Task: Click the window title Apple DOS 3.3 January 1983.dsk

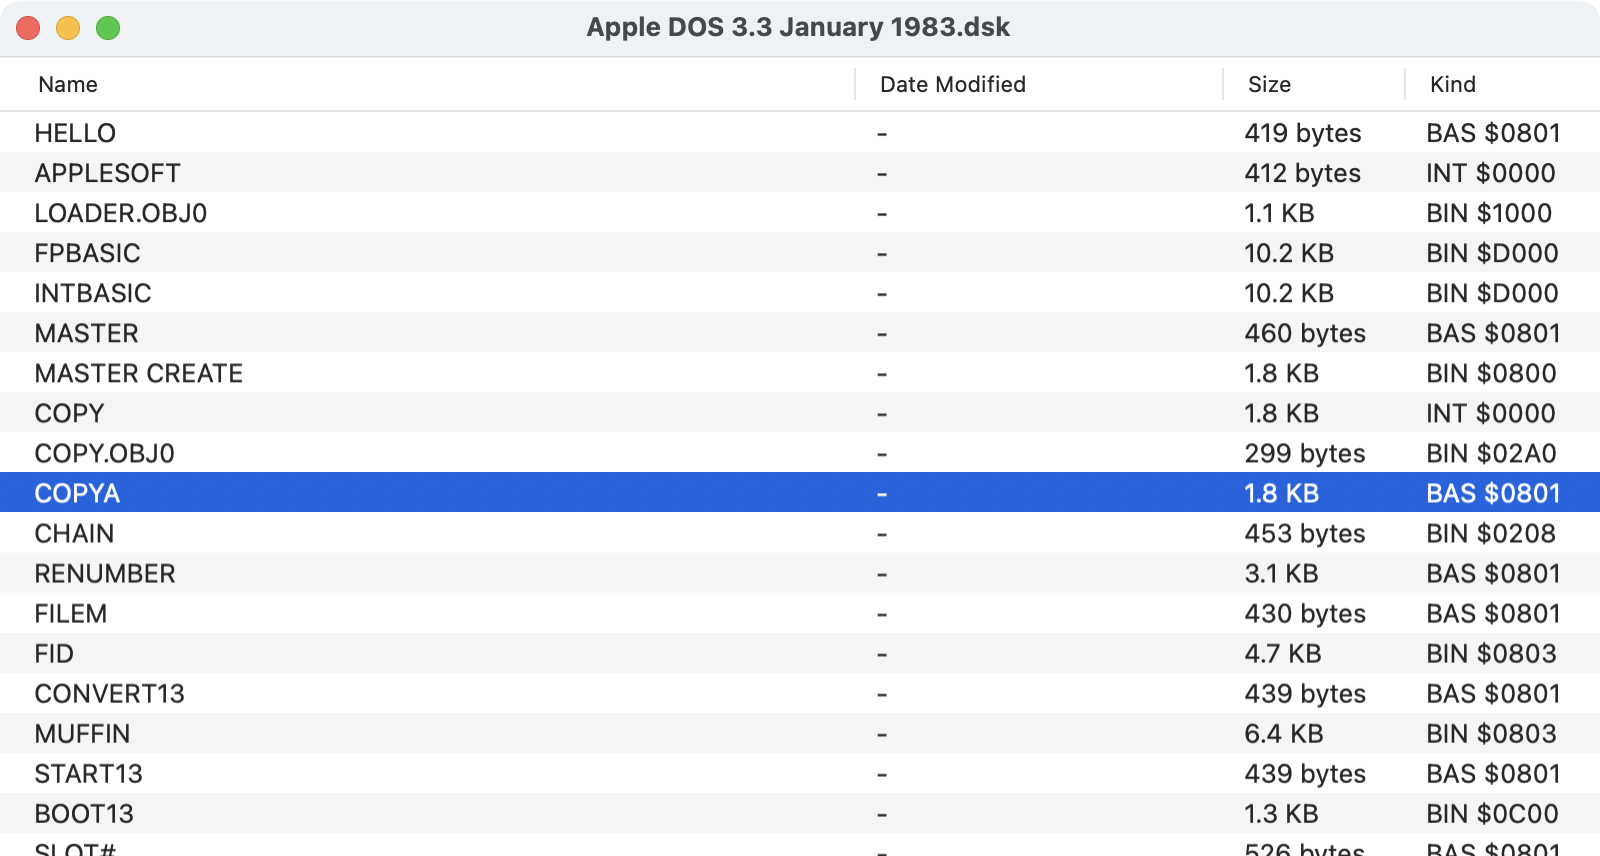Action: point(798,27)
